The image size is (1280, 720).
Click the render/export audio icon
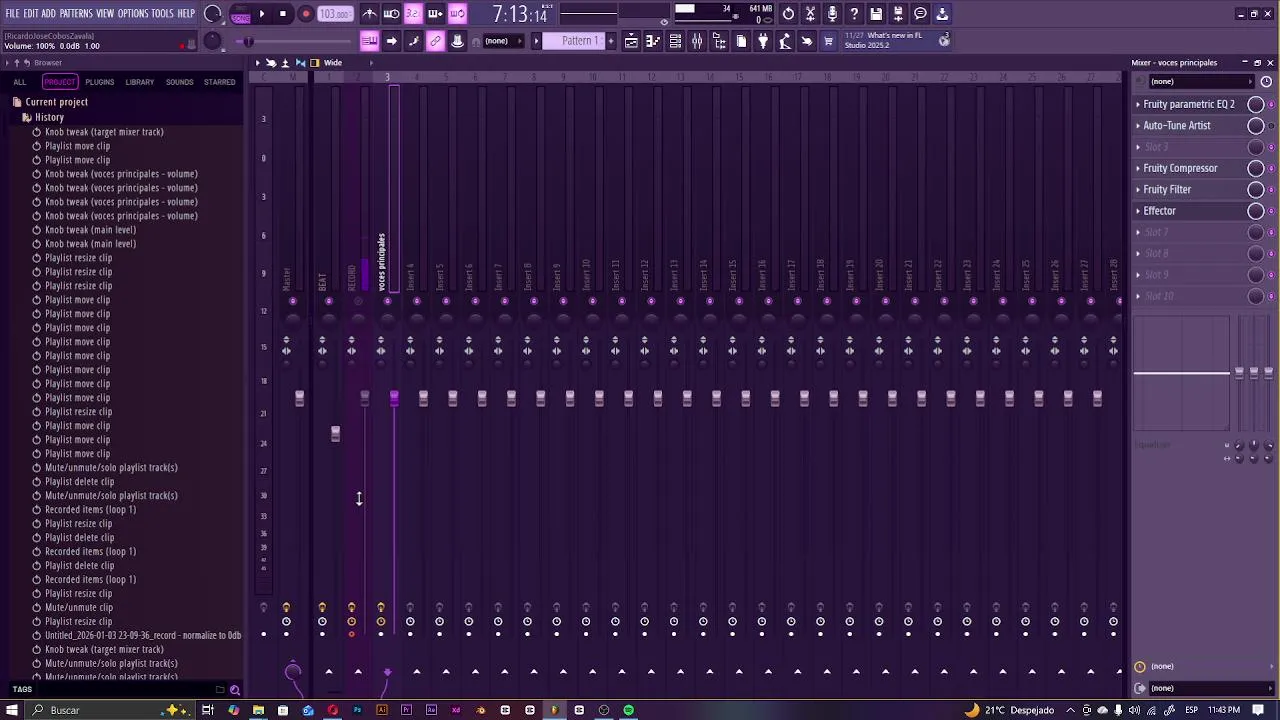(x=898, y=14)
